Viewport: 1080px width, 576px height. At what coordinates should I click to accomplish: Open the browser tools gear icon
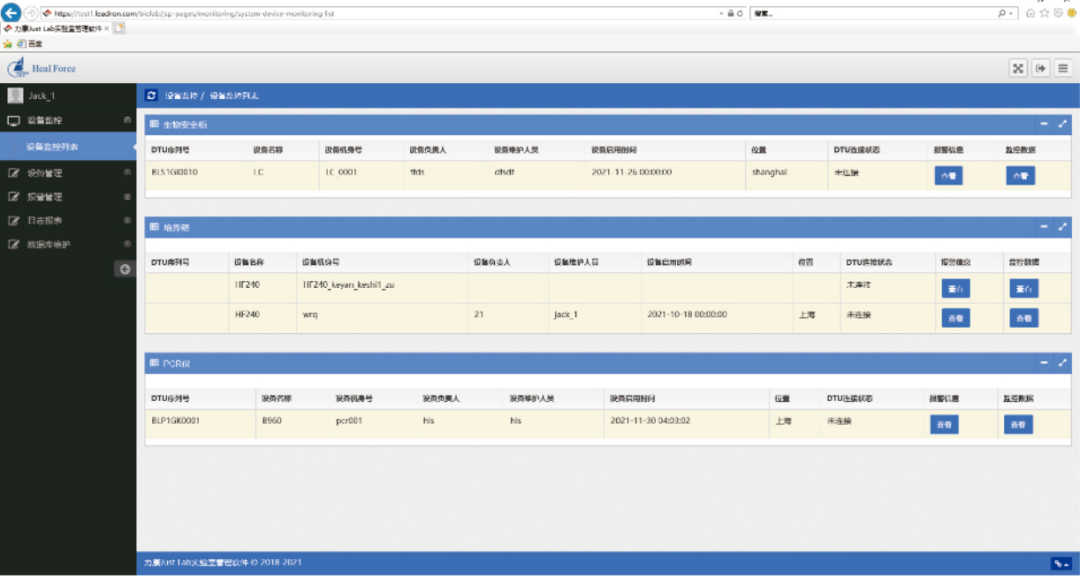[x=1058, y=13]
